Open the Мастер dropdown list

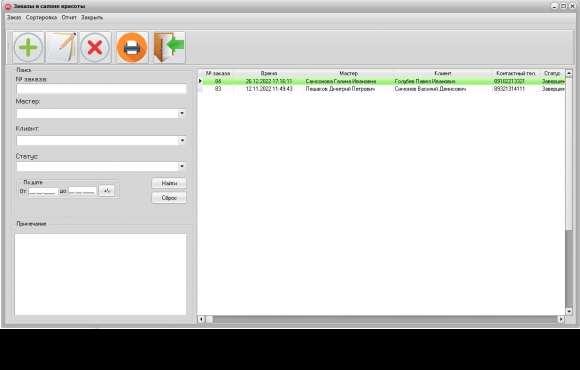[x=182, y=113]
